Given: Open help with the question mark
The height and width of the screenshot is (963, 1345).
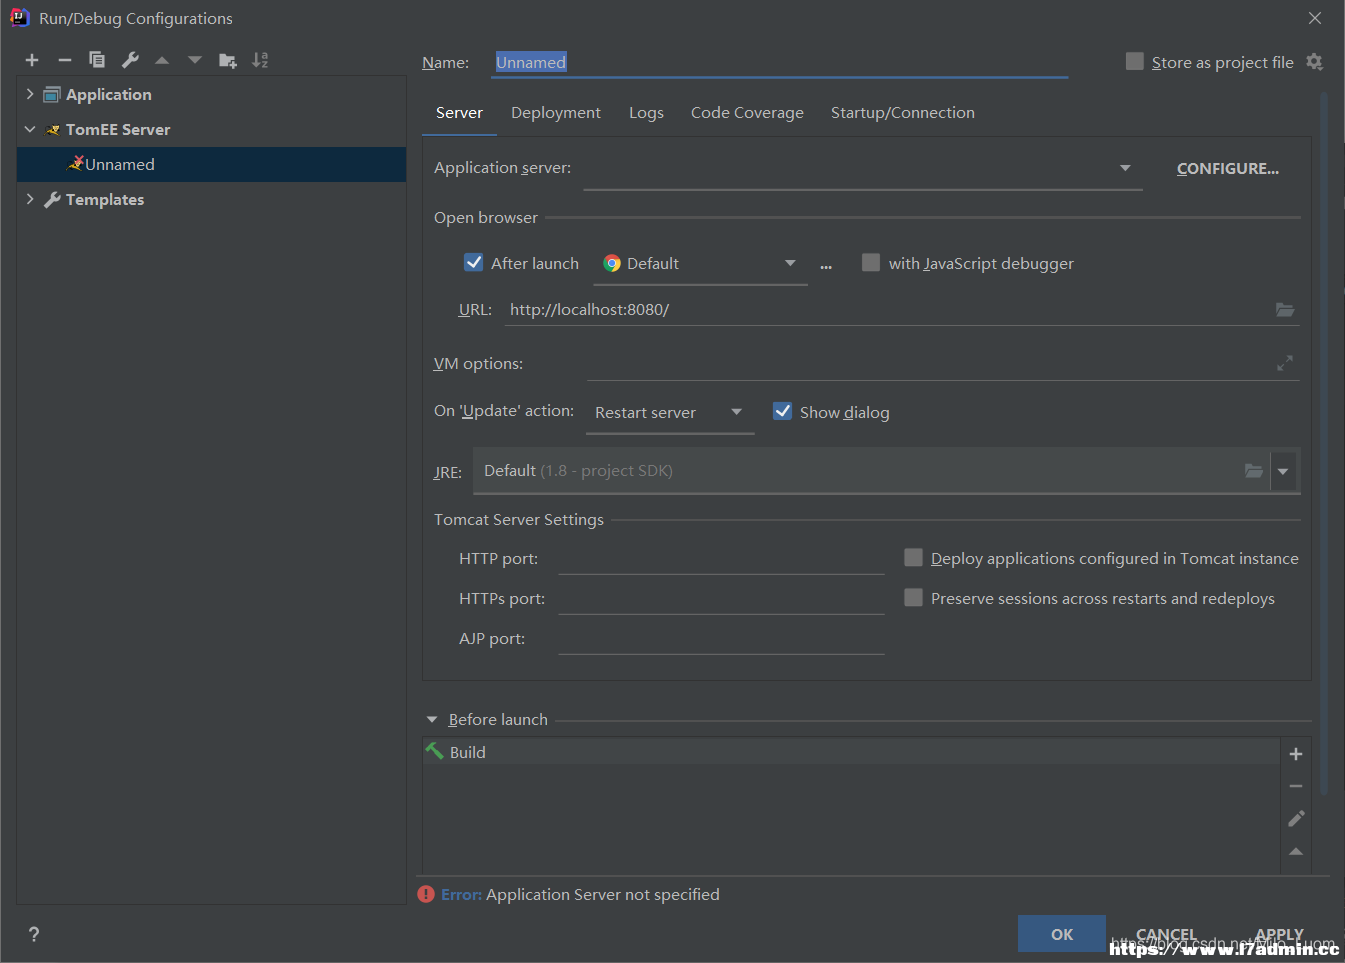Looking at the screenshot, I should pos(34,934).
